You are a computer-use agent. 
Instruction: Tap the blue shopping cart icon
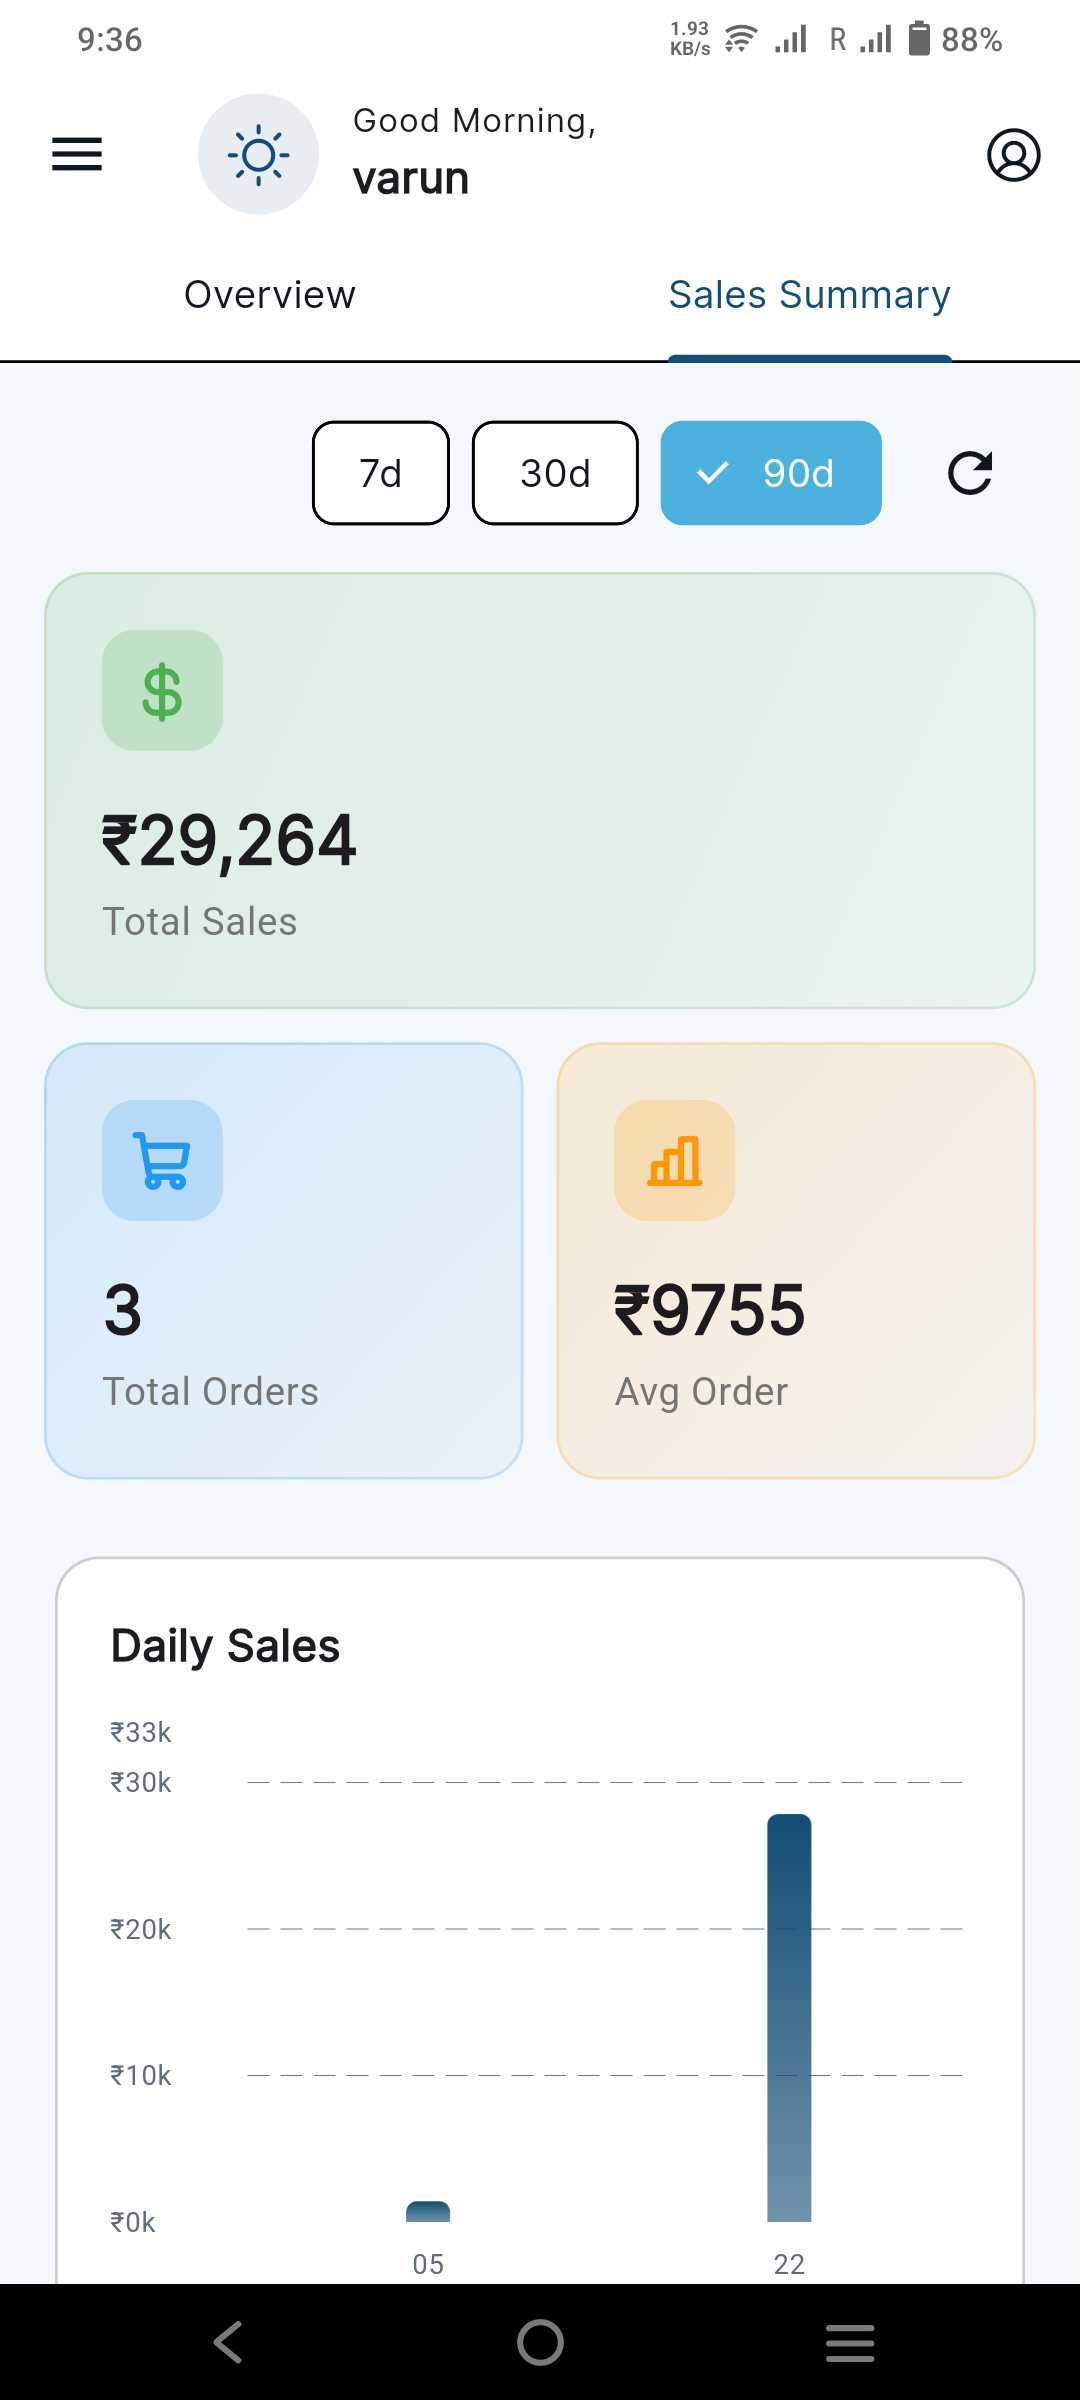pyautogui.click(x=162, y=1160)
